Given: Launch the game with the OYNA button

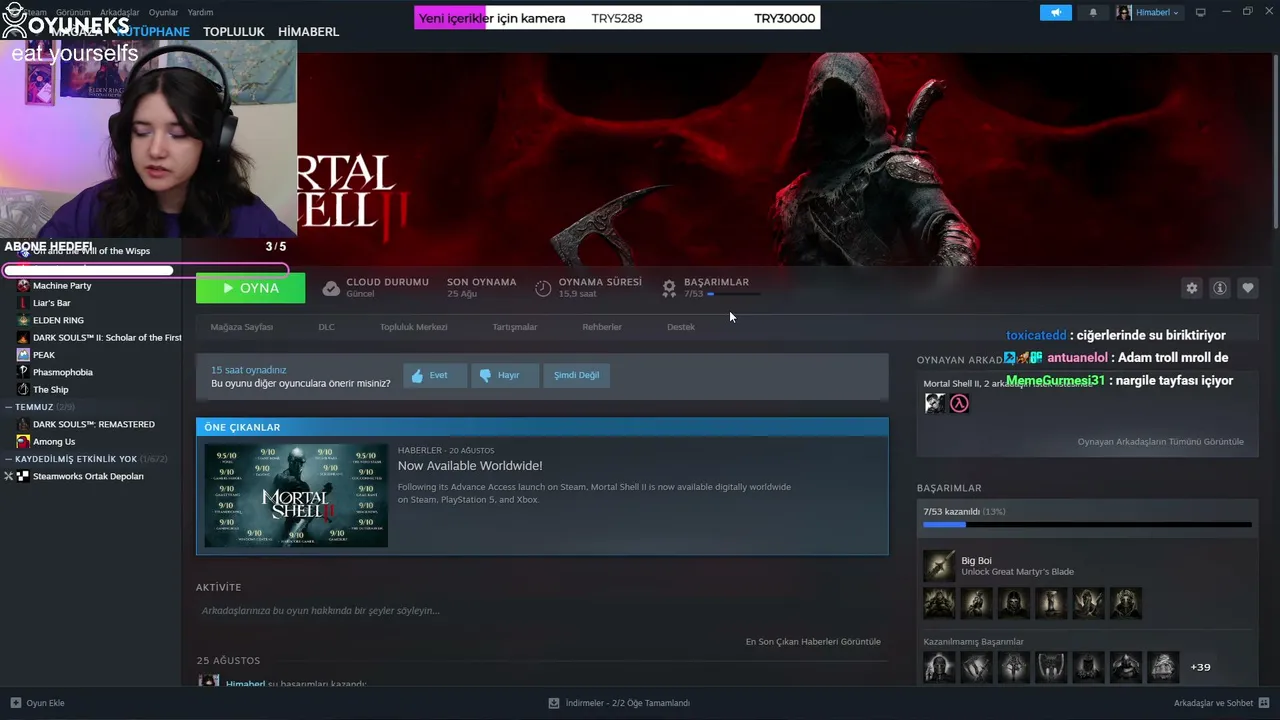Looking at the screenshot, I should click(x=250, y=288).
